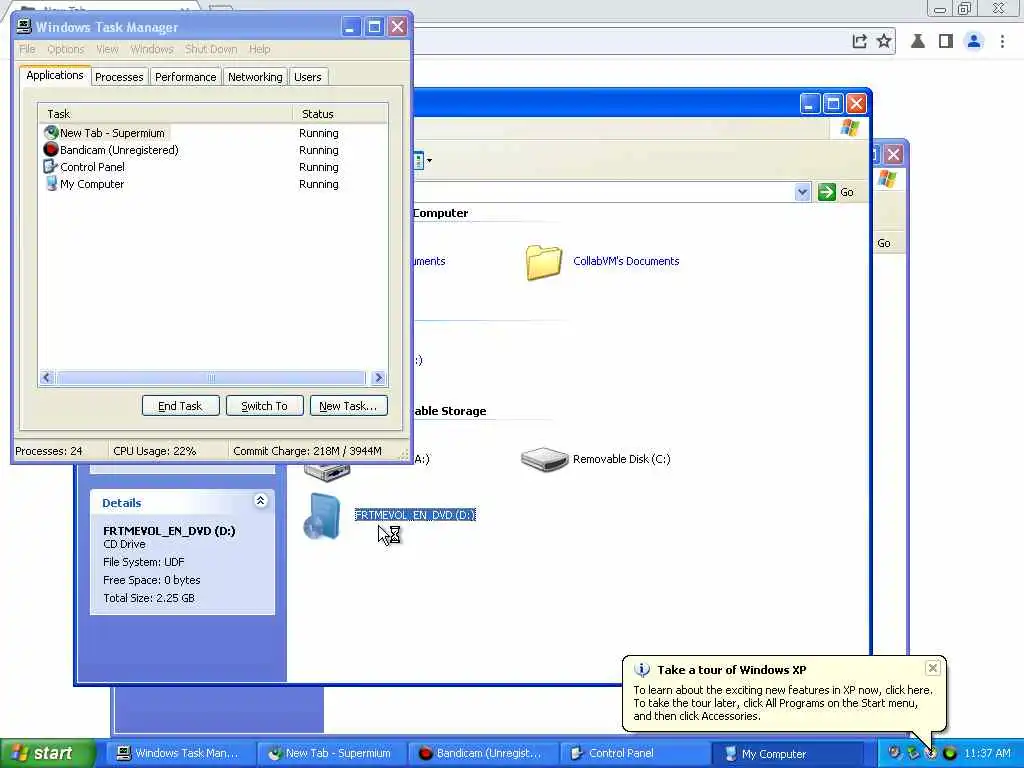Image resolution: width=1024 pixels, height=768 pixels.
Task: Open Task Manager View menu
Action: [107, 50]
